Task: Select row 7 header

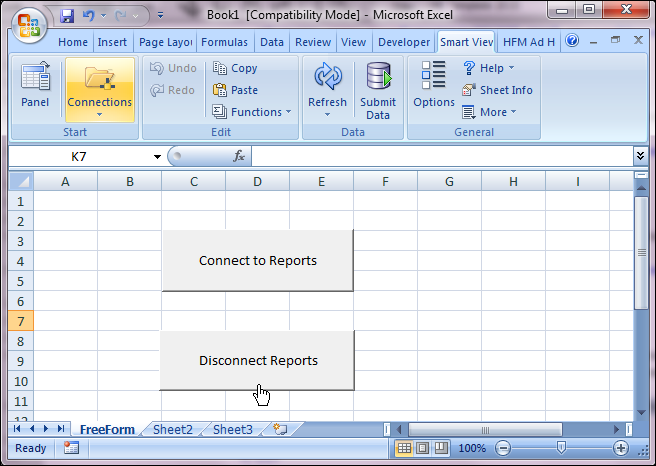Action: click(x=20, y=321)
